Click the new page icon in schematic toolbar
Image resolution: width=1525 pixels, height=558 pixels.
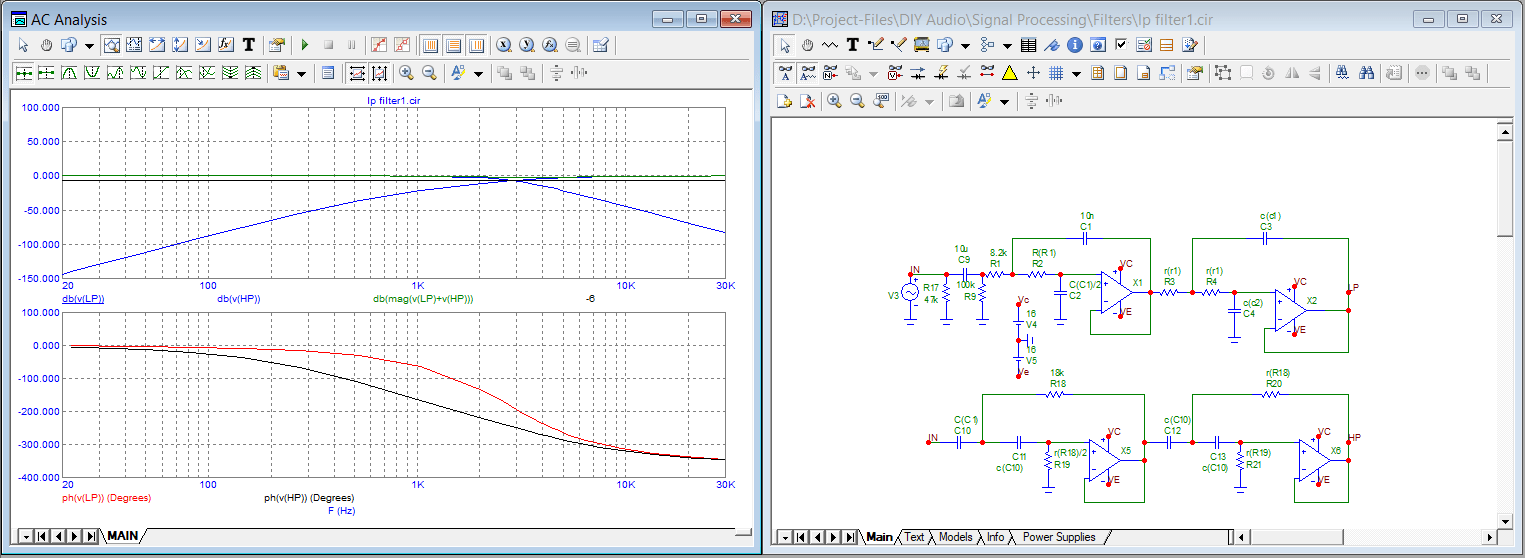[x=784, y=101]
